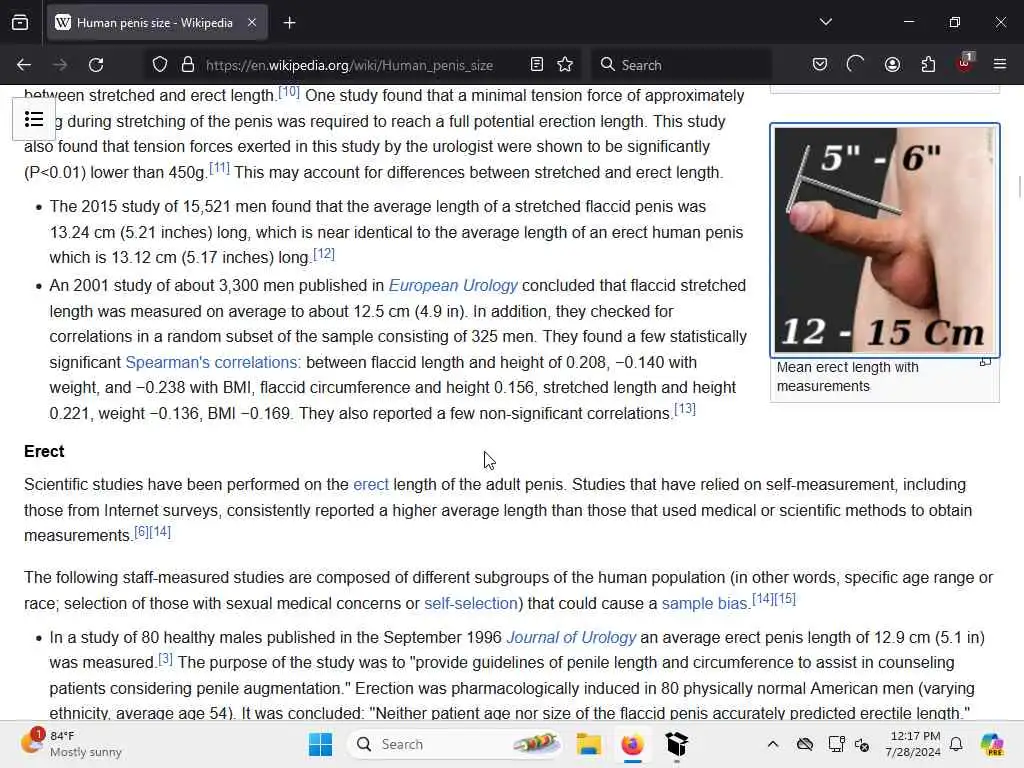Viewport: 1024px width, 768px height.
Task: Show site security padlock information
Action: pos(187,65)
